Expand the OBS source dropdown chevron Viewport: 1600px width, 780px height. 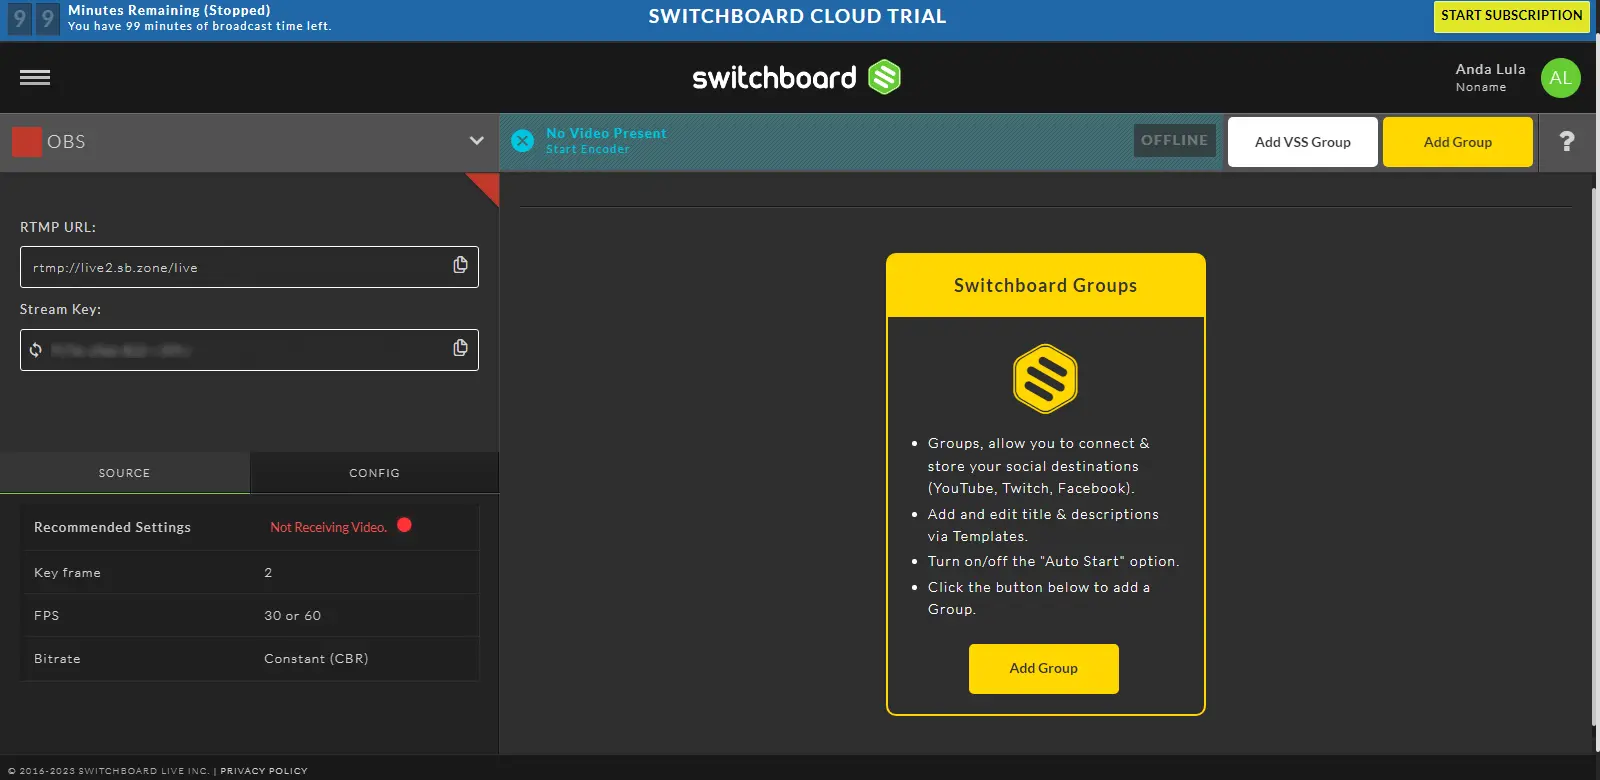[476, 141]
